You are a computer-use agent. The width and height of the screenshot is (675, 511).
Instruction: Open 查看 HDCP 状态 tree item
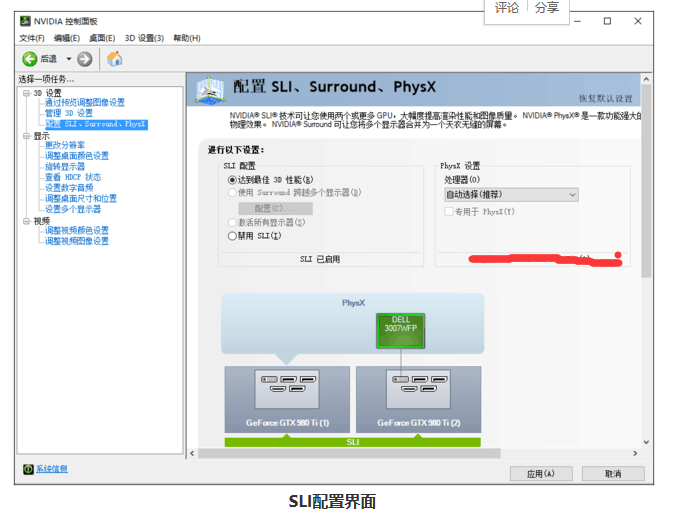pos(73,177)
